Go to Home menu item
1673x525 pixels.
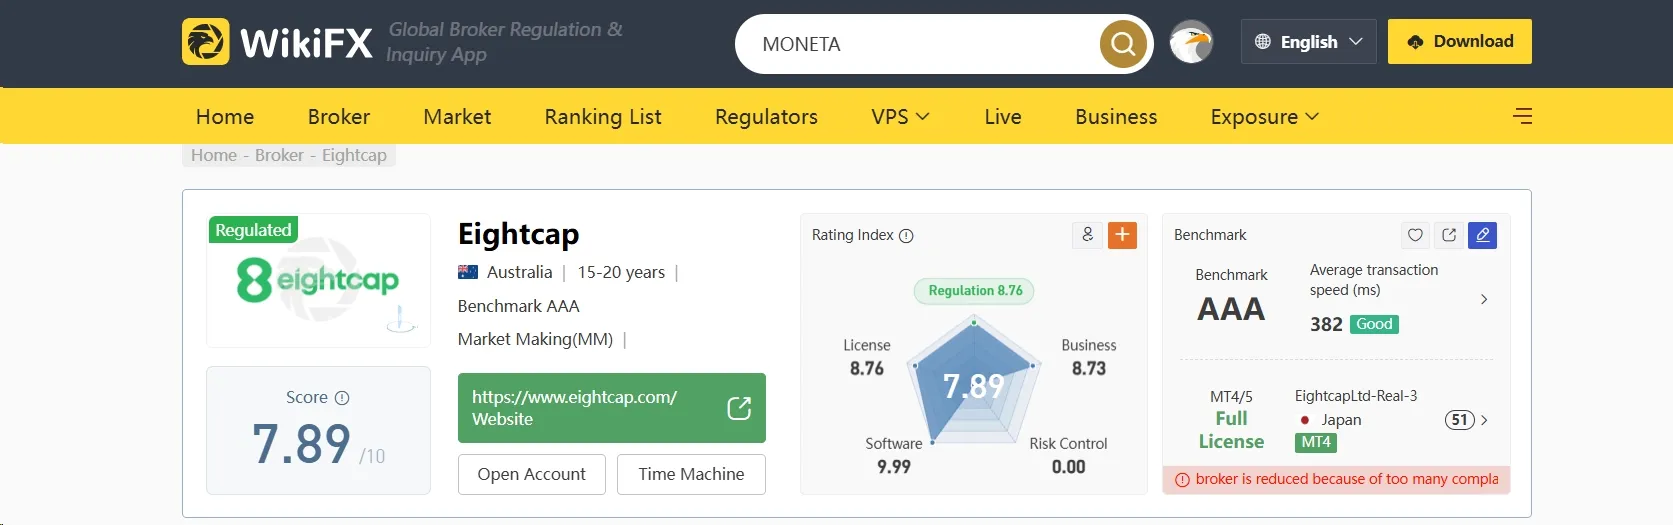coord(225,116)
